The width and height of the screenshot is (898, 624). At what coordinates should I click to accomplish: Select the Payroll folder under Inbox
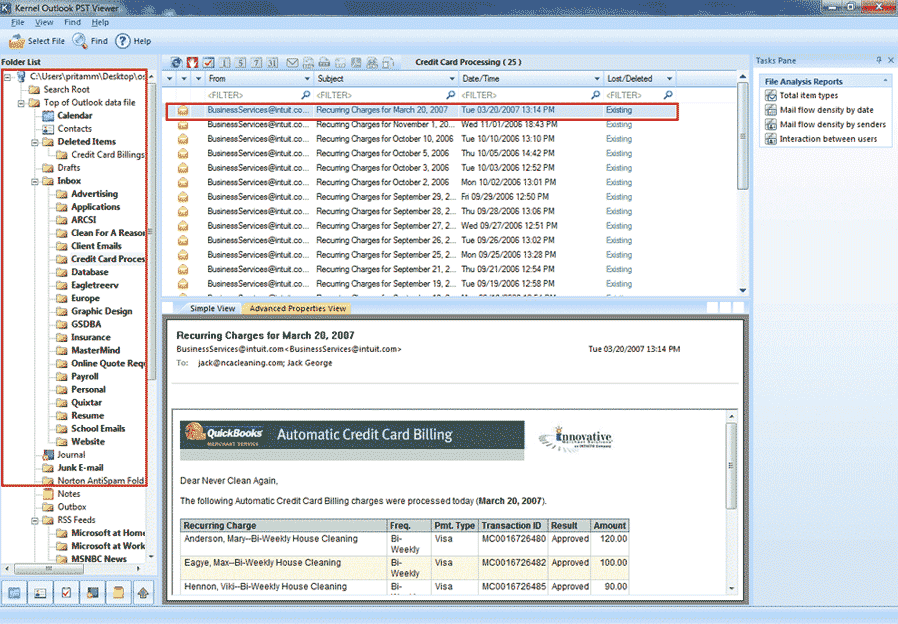click(85, 377)
